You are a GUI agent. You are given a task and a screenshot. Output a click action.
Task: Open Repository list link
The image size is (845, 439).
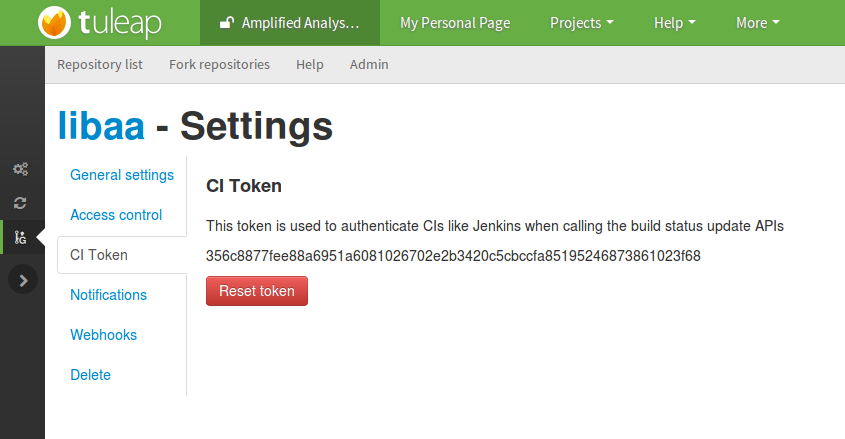pos(100,65)
